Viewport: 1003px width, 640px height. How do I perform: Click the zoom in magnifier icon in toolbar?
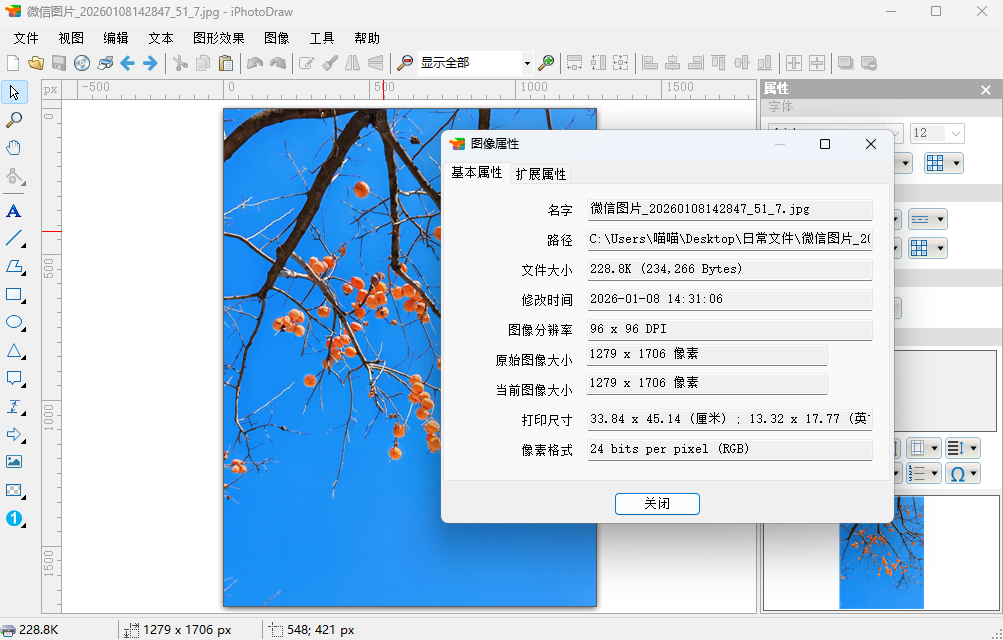(546, 63)
